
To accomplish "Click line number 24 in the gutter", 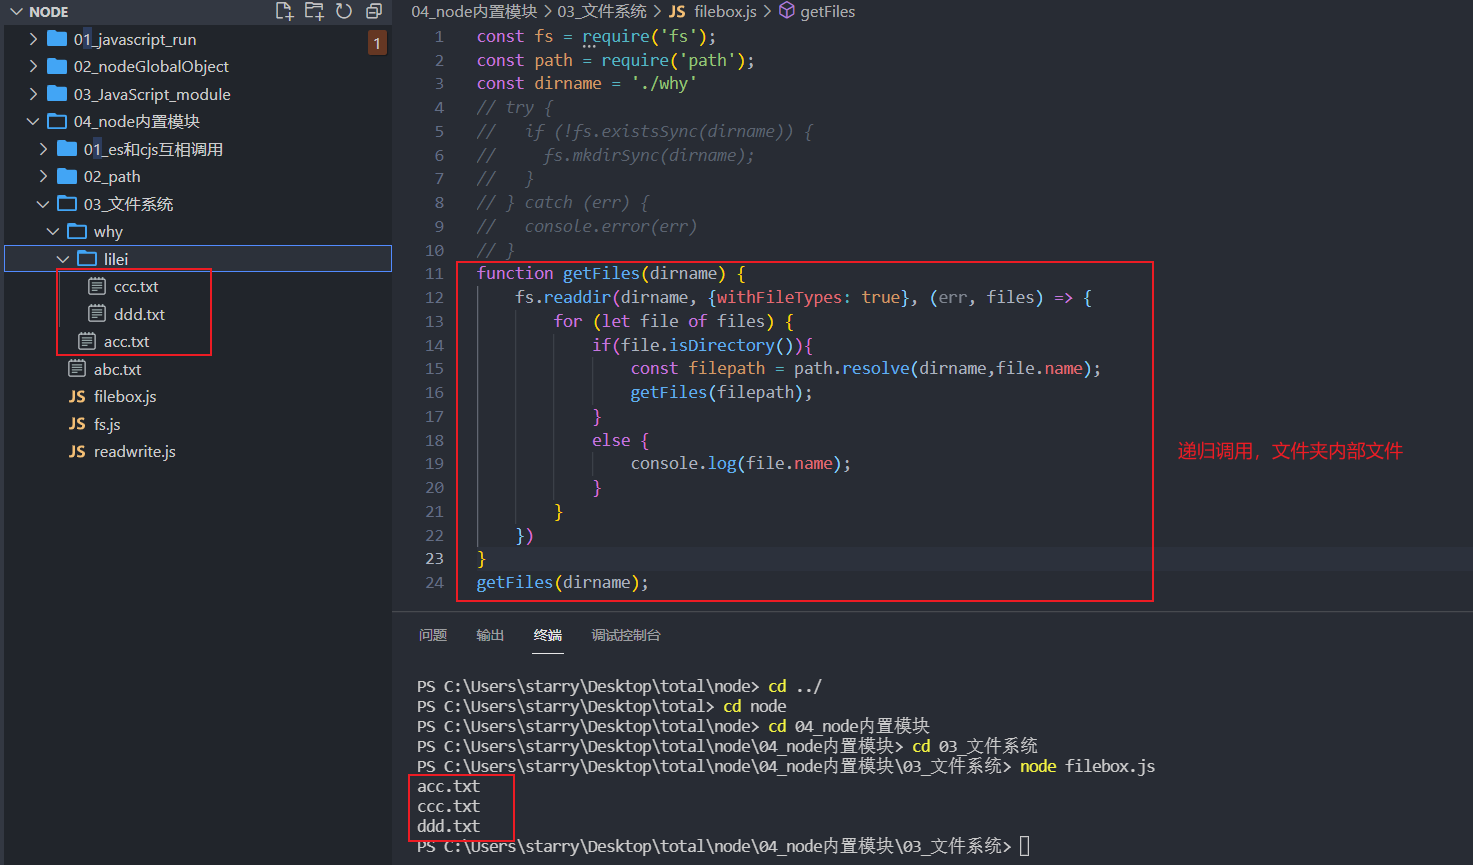I will [x=434, y=583].
